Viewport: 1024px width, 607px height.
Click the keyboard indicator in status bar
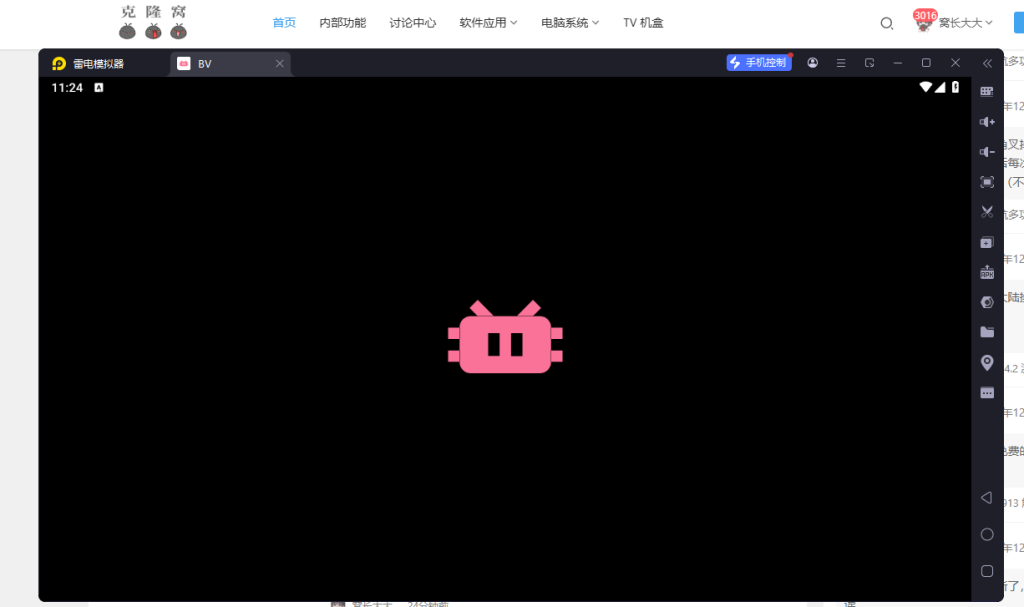(x=99, y=88)
